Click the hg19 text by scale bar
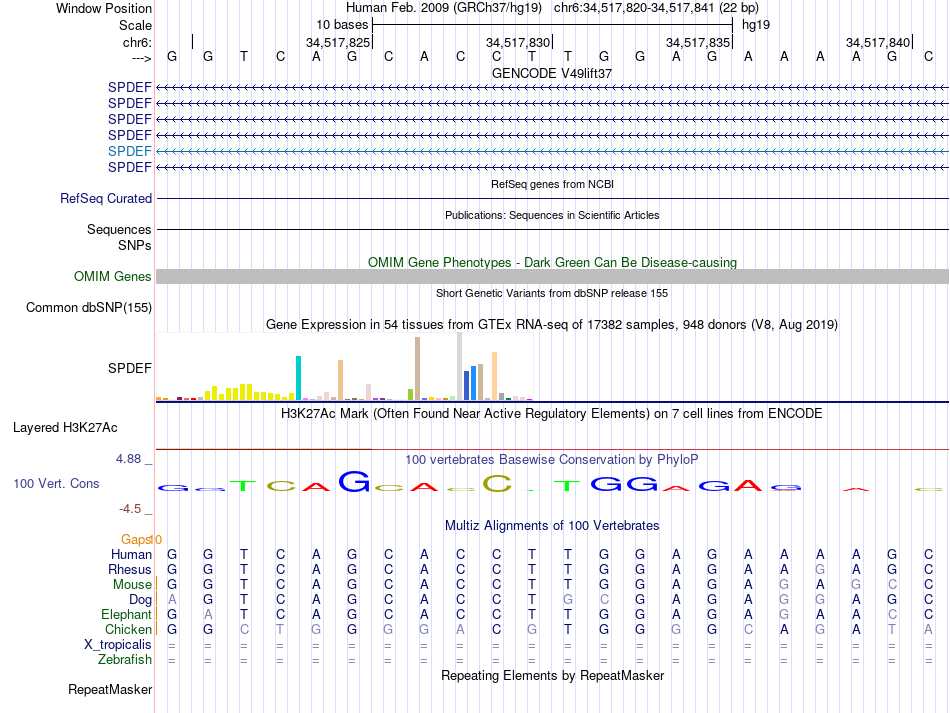 click(x=756, y=25)
